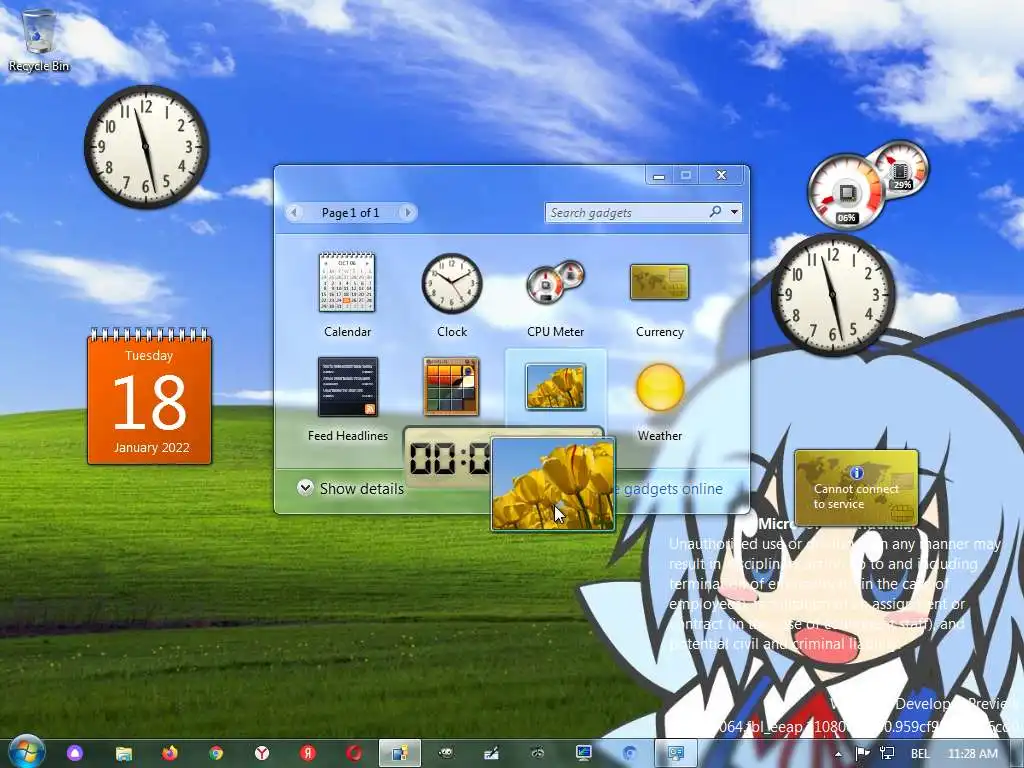Launch Opera from the taskbar
Image resolution: width=1024 pixels, height=768 pixels.
coord(354,753)
